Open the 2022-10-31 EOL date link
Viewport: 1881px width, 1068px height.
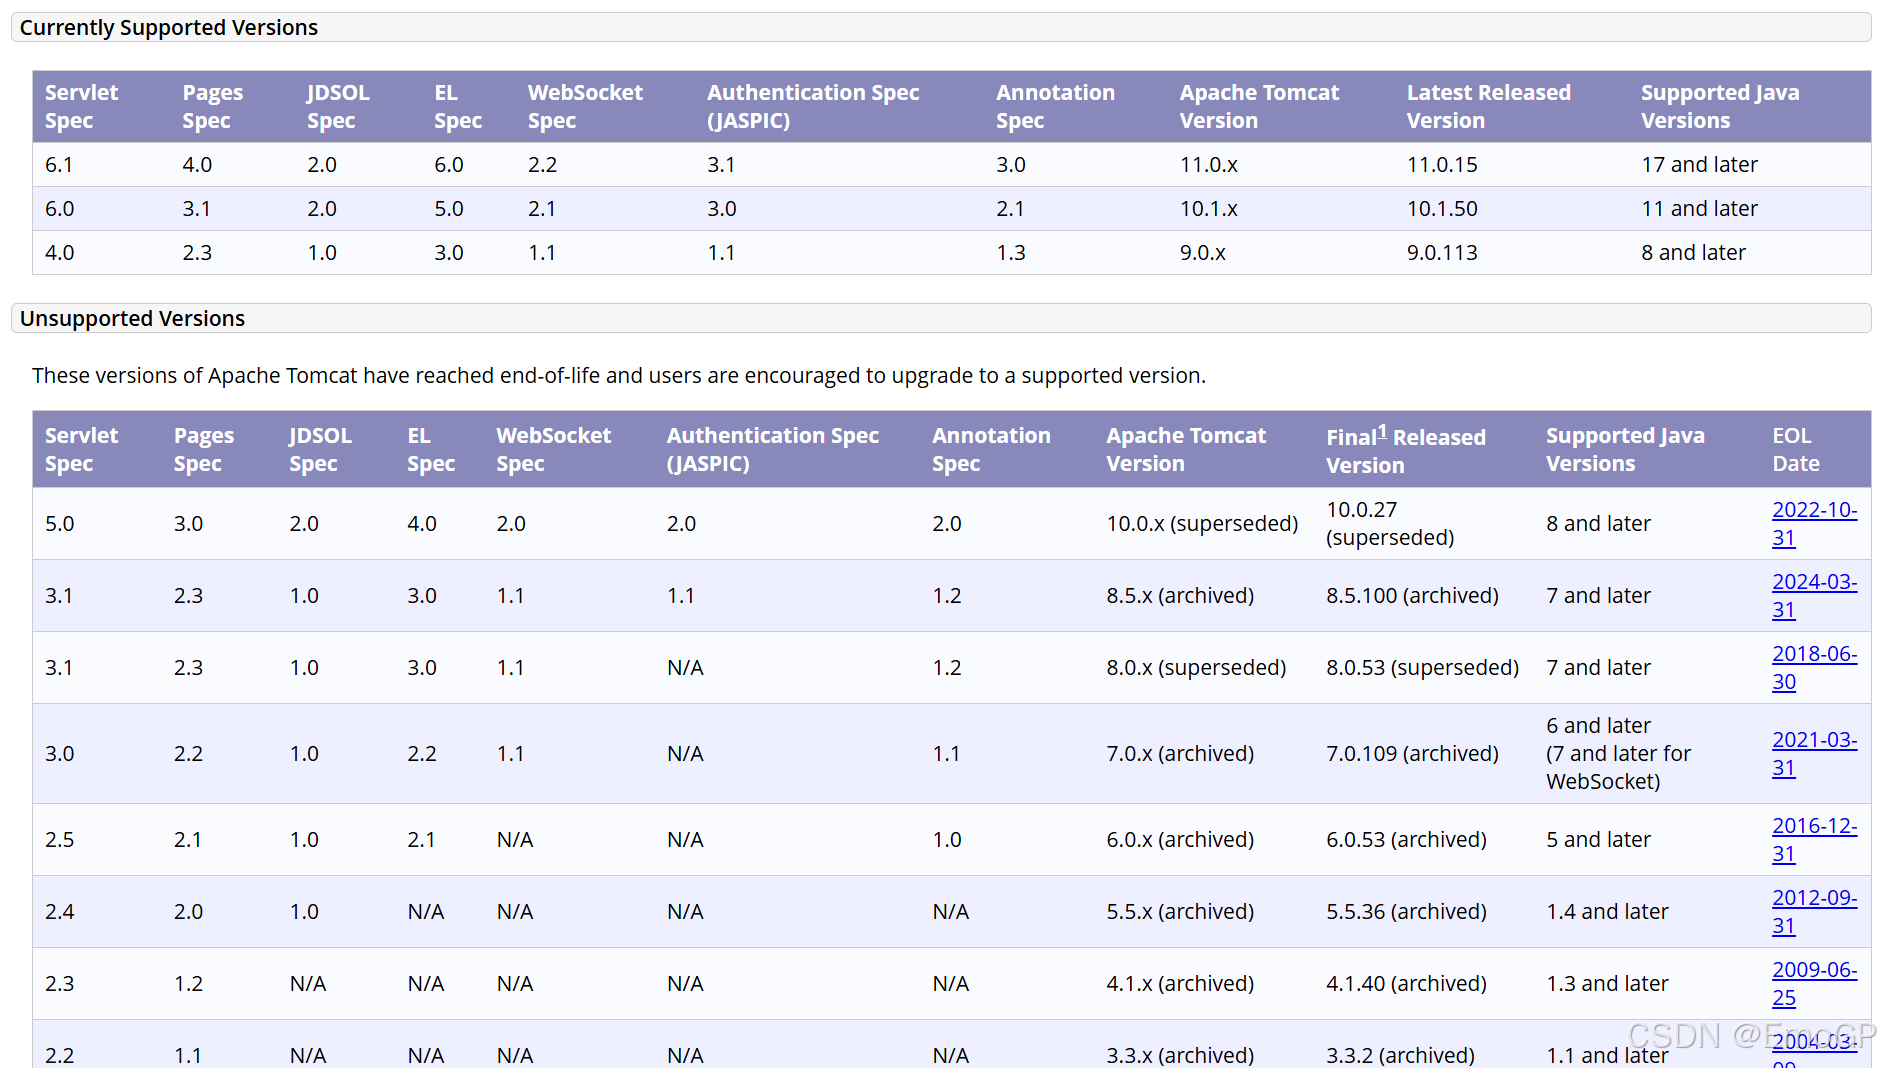1814,524
